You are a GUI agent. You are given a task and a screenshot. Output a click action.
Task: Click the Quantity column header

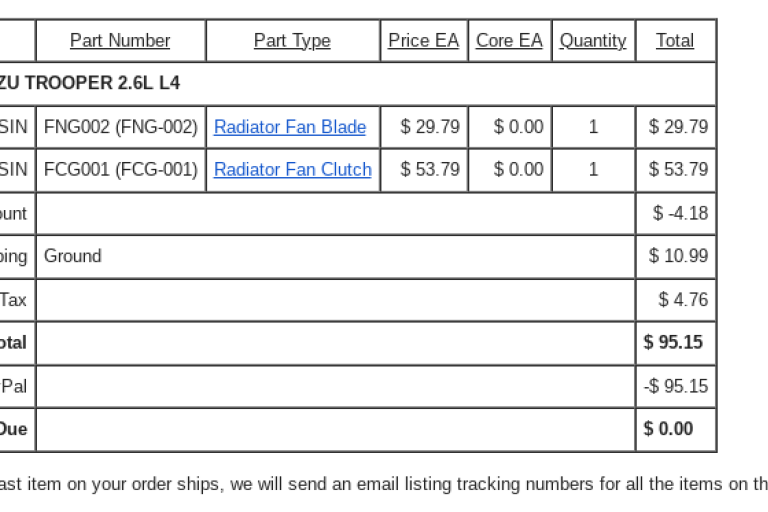tap(593, 41)
